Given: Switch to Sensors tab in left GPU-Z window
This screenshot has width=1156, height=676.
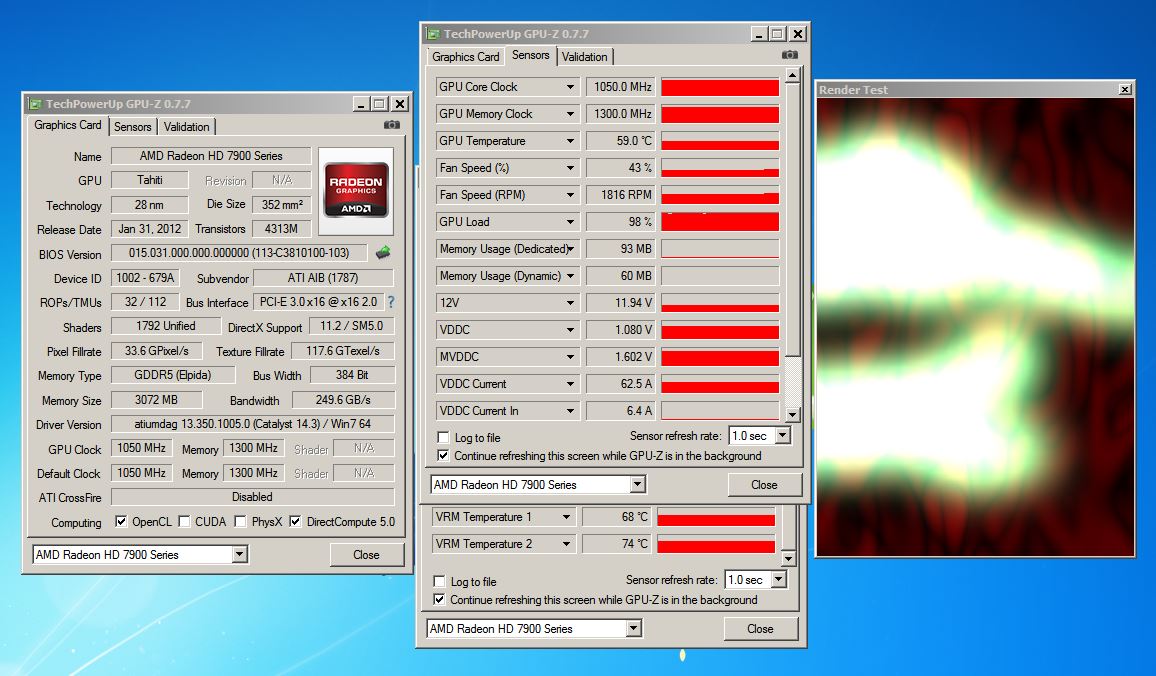Looking at the screenshot, I should [133, 127].
